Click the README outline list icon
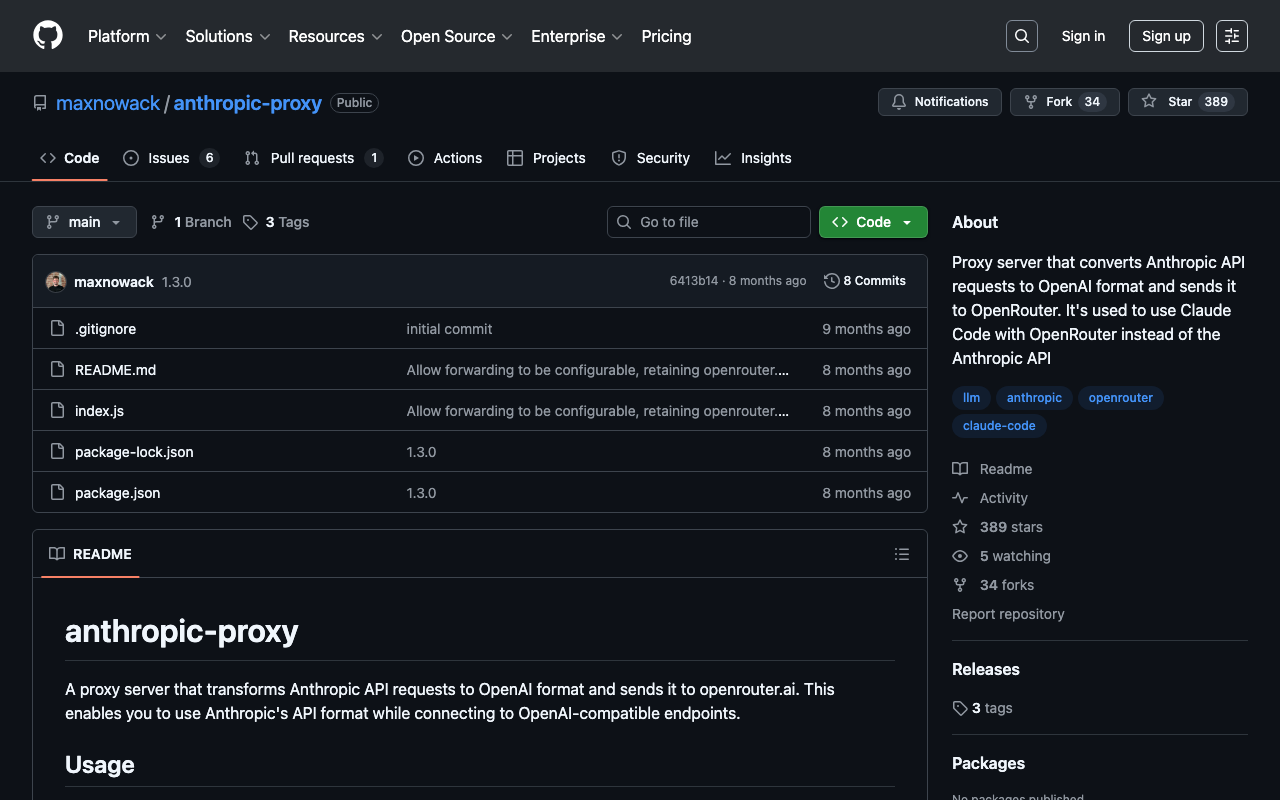 902,554
